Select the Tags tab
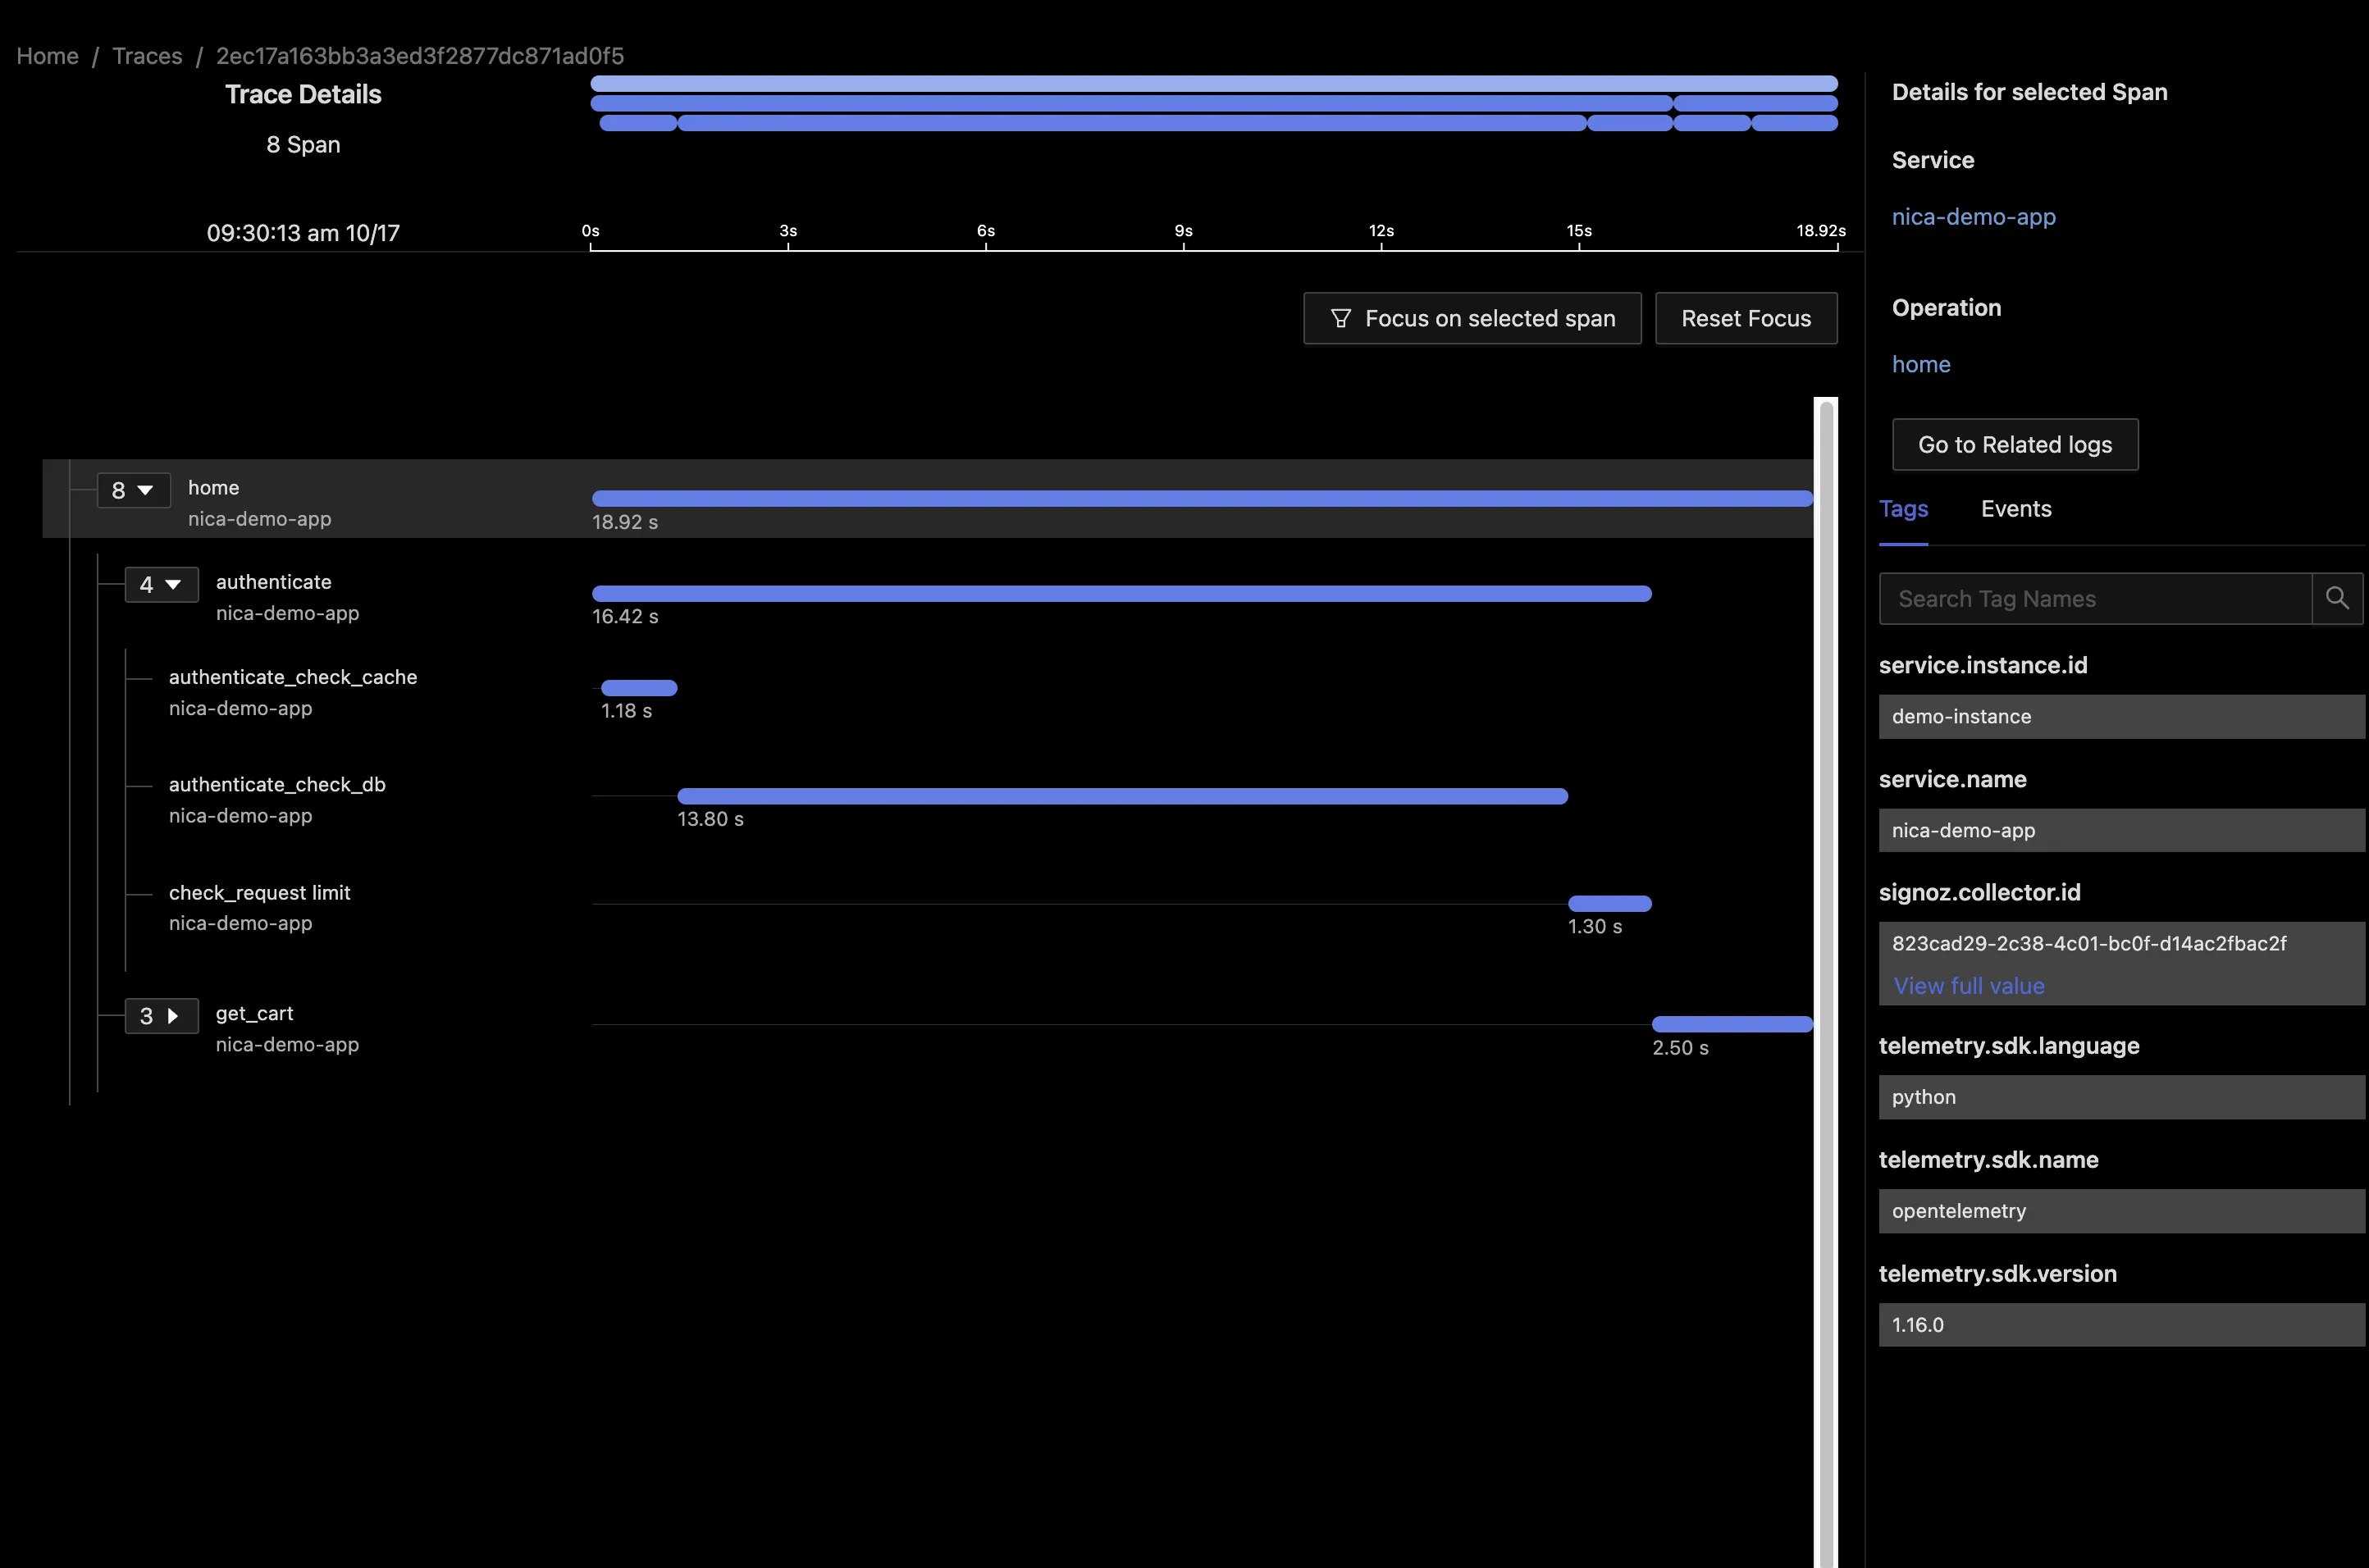The height and width of the screenshot is (1568, 2369). tap(1903, 509)
